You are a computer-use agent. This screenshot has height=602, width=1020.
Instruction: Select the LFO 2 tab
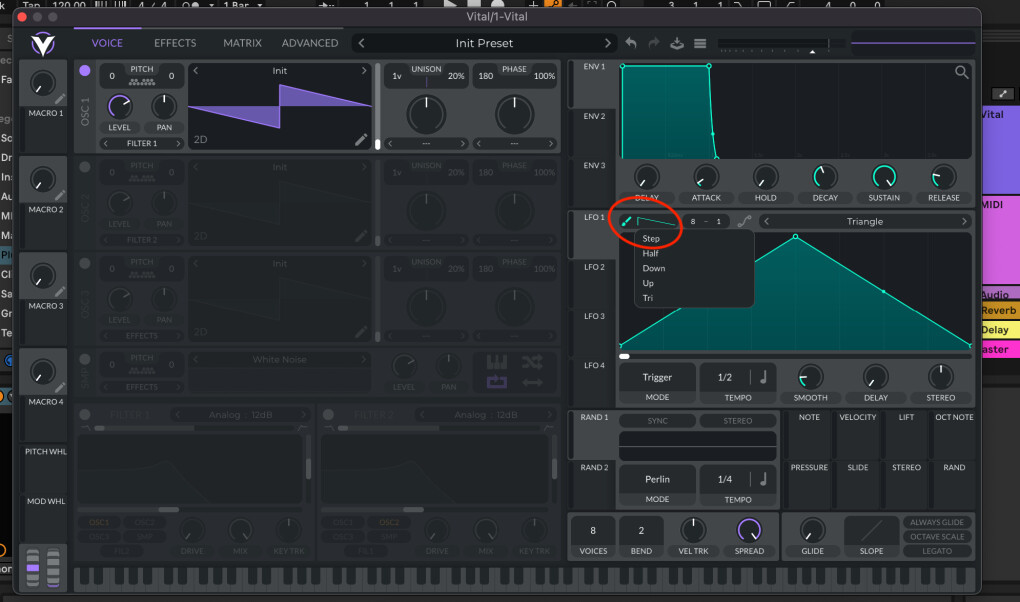594,267
